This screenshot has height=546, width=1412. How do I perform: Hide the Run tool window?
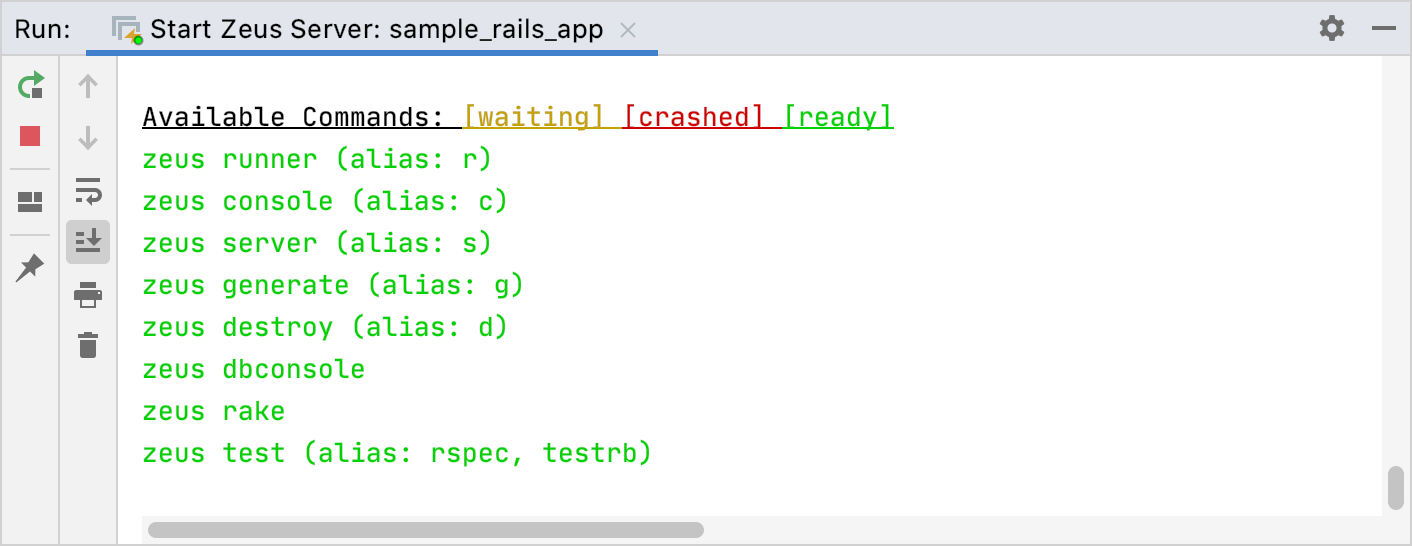click(x=1384, y=28)
